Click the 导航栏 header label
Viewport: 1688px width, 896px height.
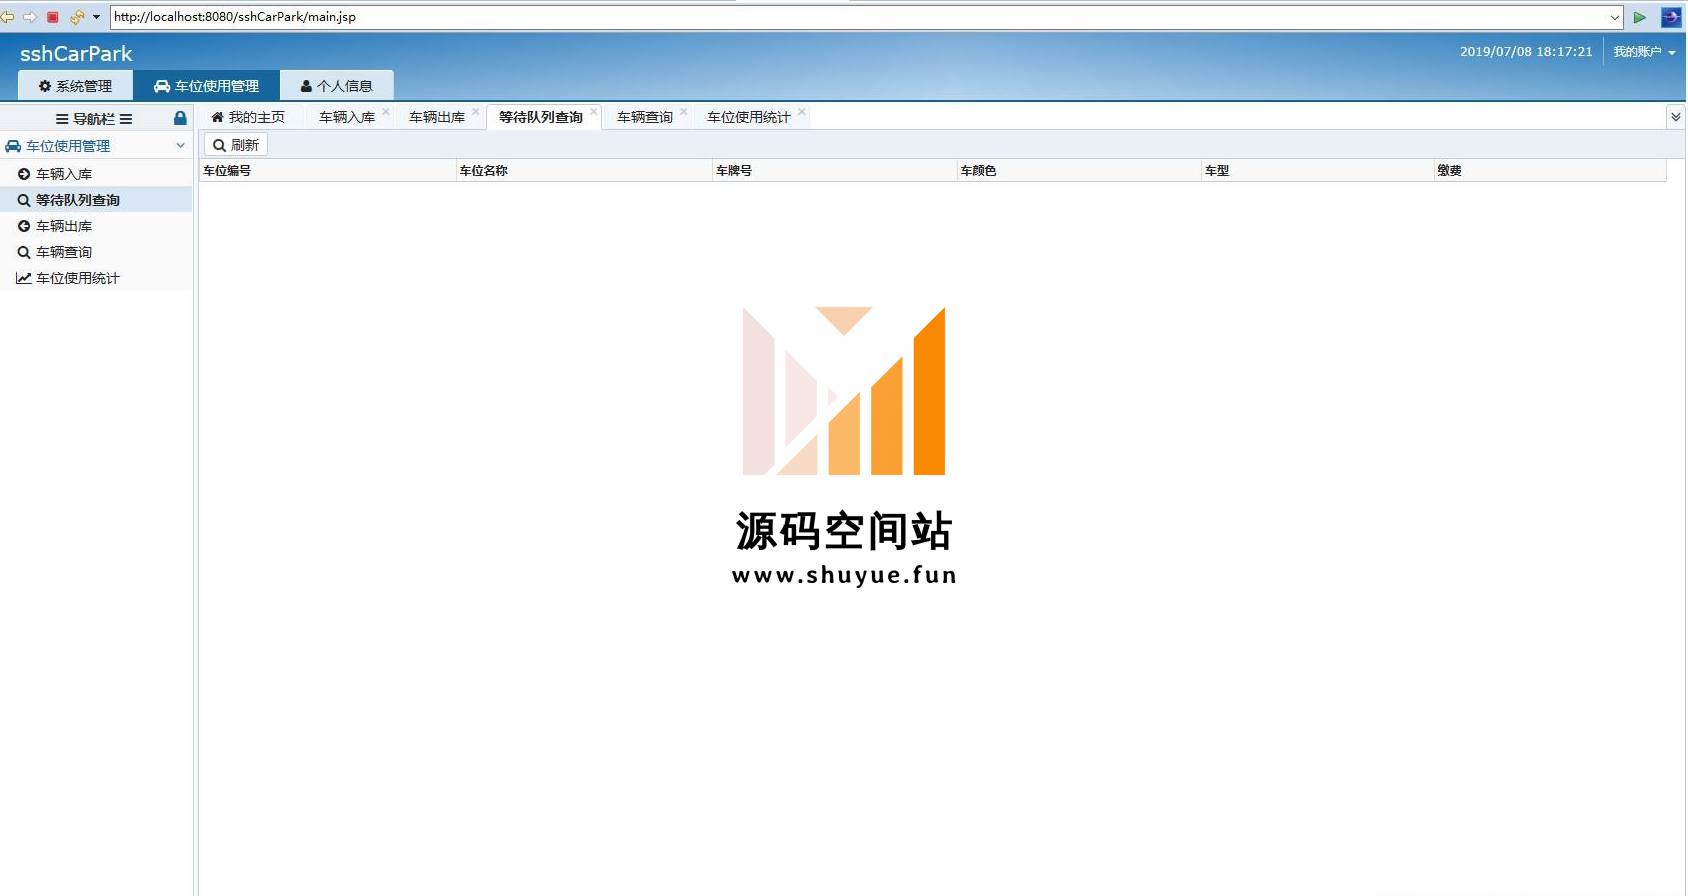[x=94, y=119]
